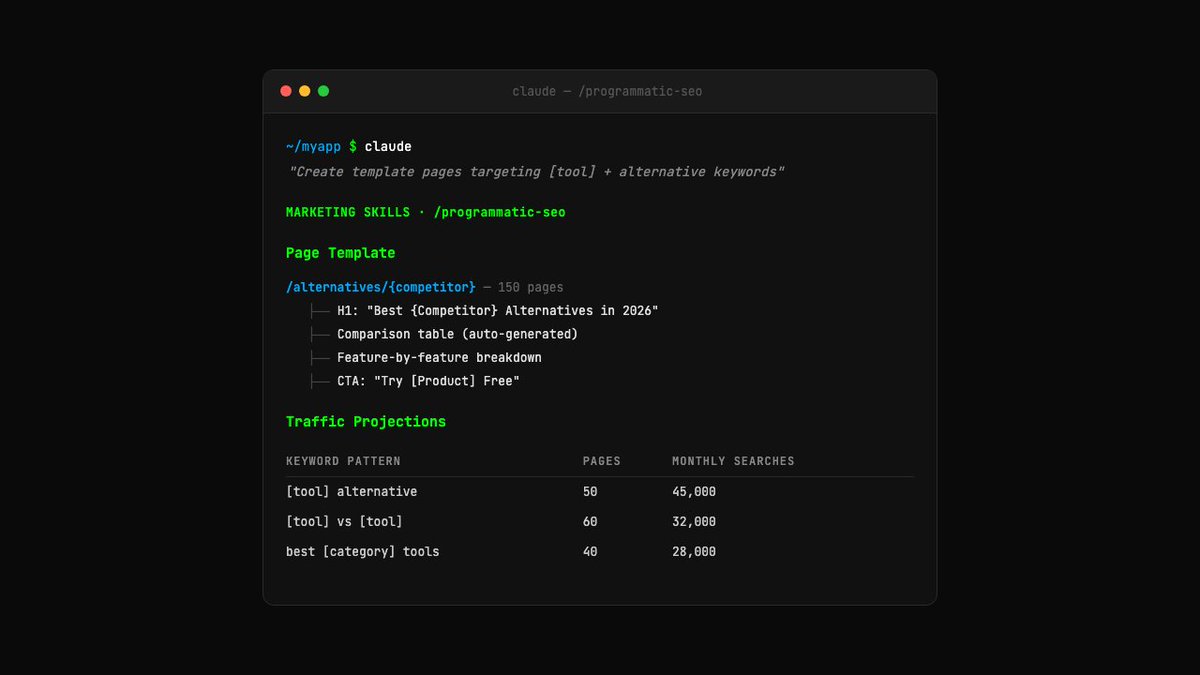The height and width of the screenshot is (675, 1200).
Task: Click the MONTHLY SEARCHES column header
Action: 733,461
